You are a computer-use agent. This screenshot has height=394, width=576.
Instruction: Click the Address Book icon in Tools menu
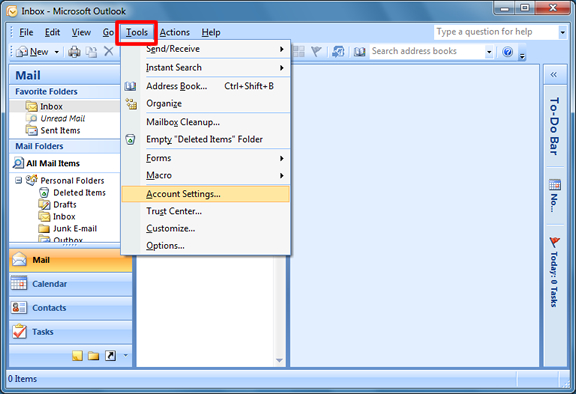(130, 86)
